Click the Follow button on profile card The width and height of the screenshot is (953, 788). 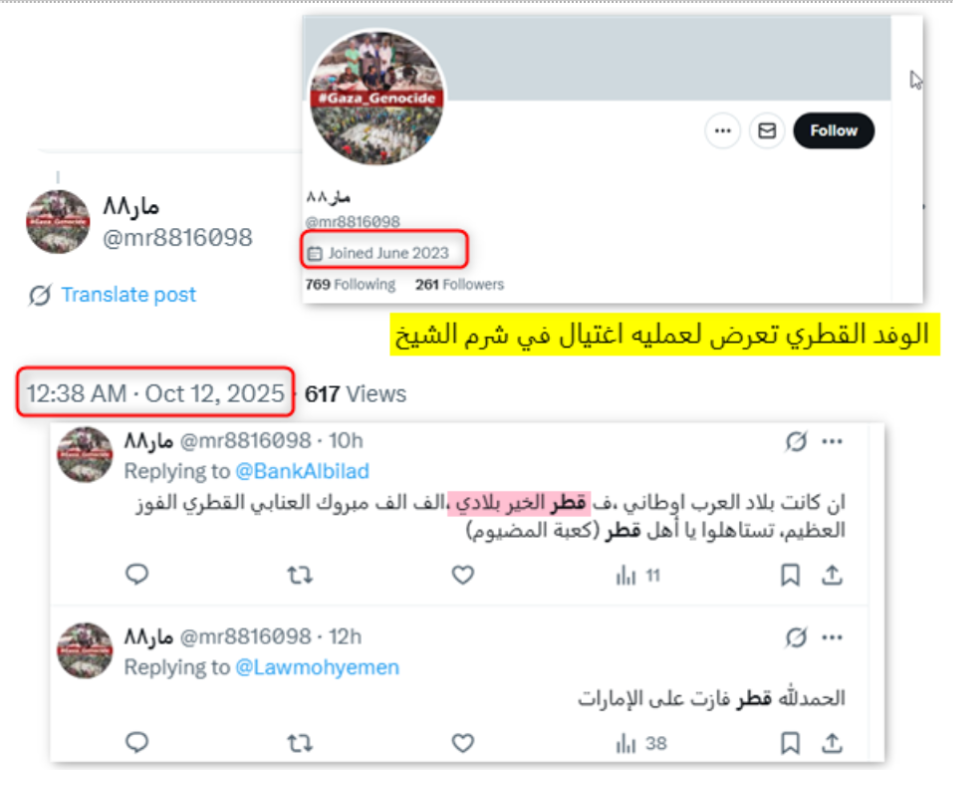point(833,131)
